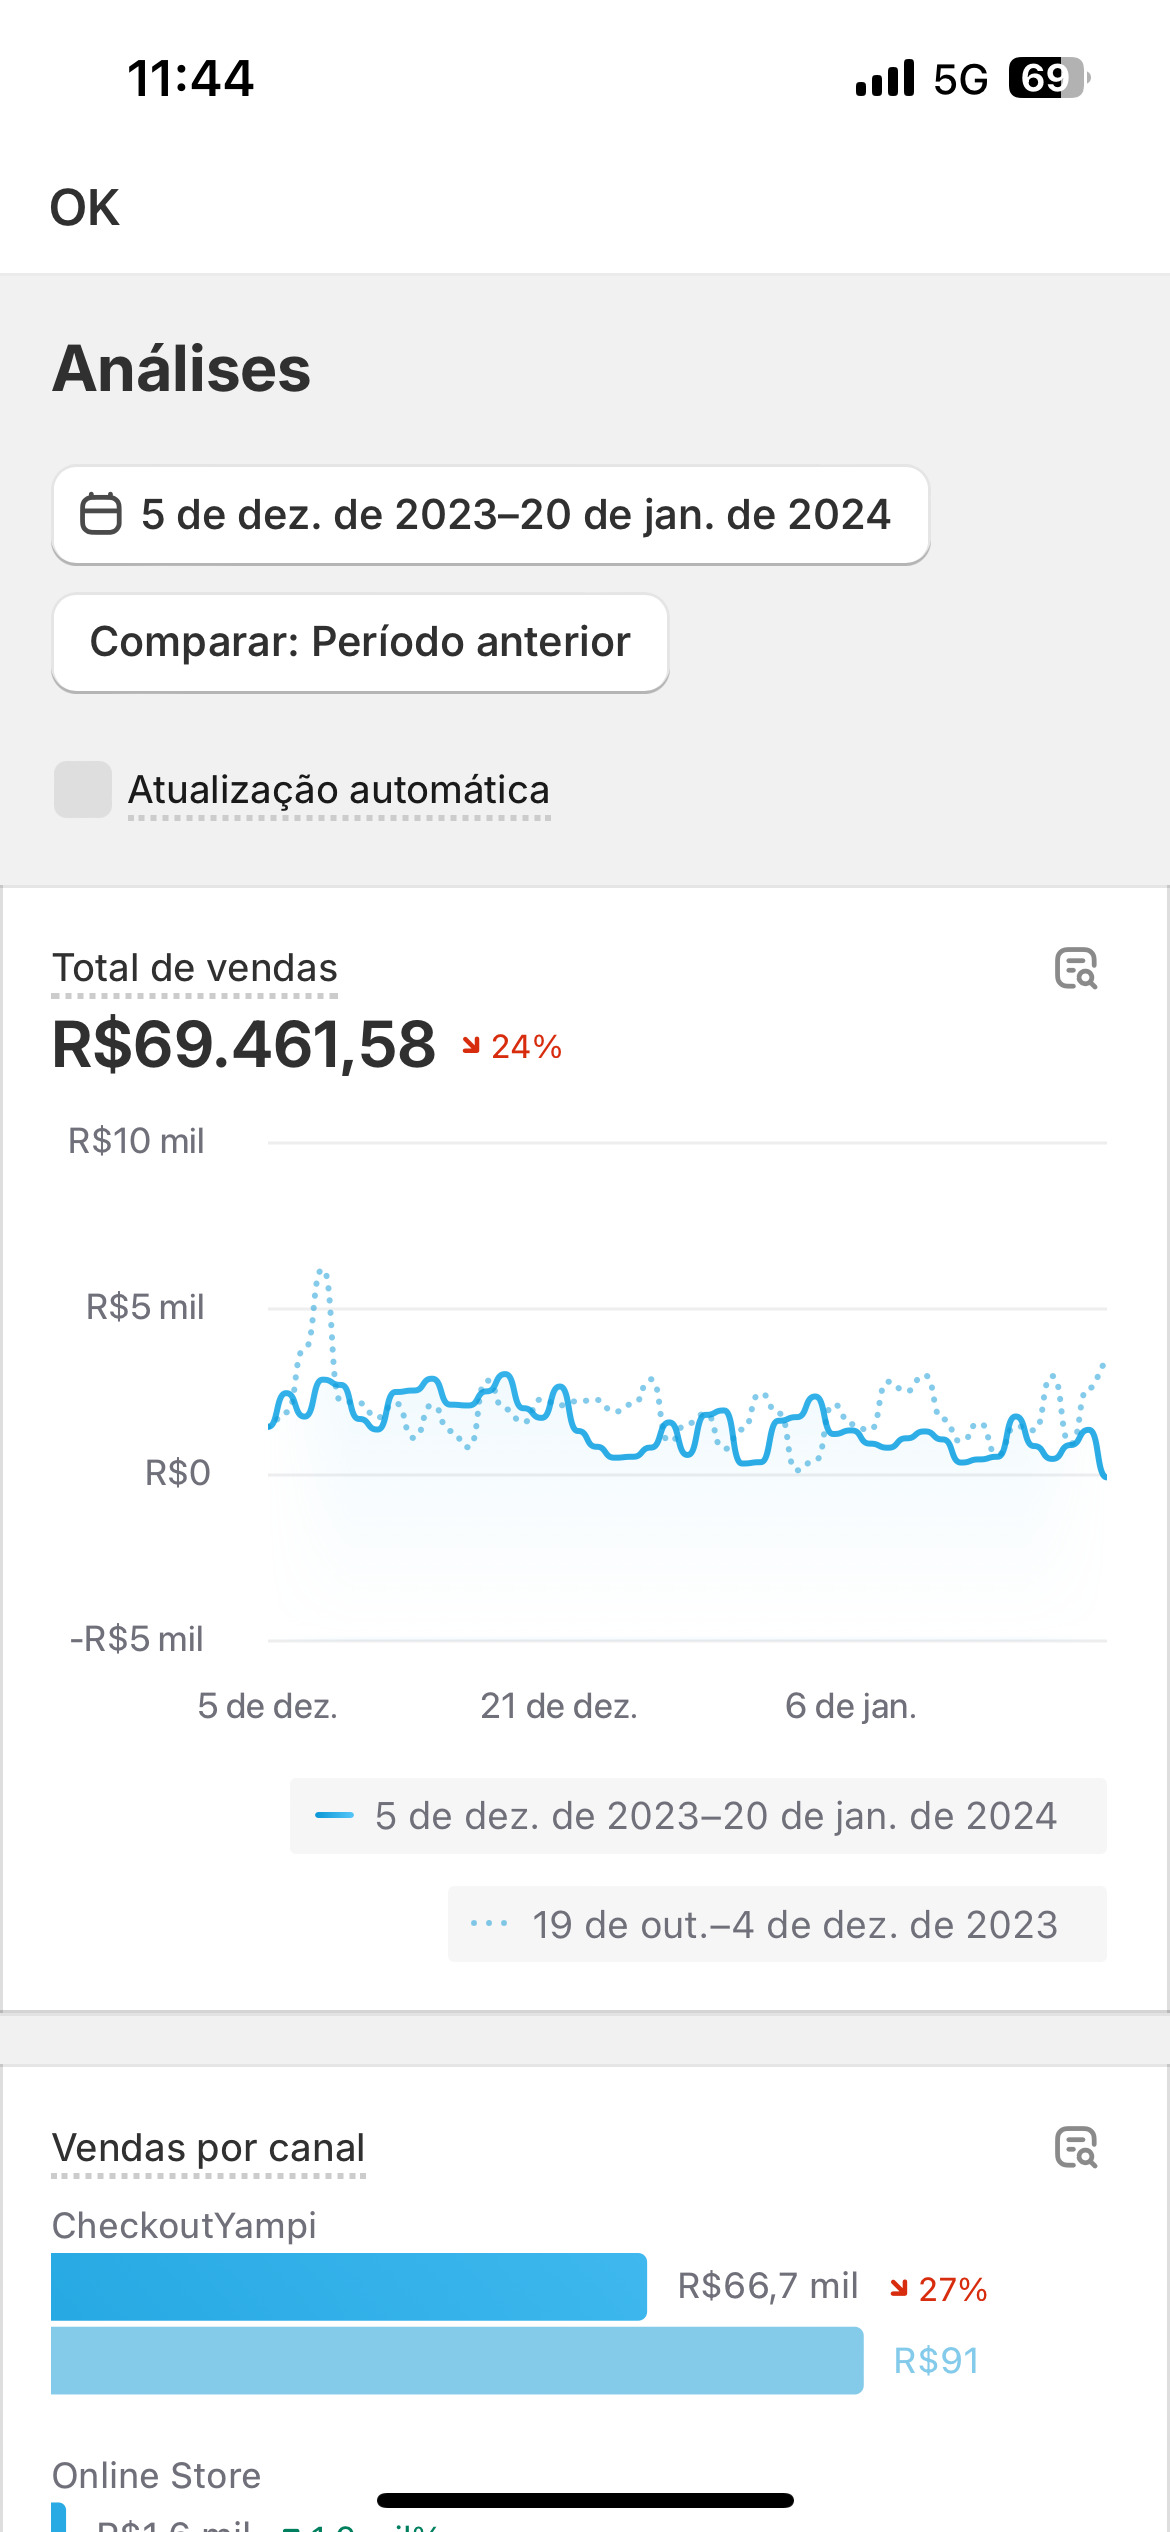Tap the cellular signal strength icon
This screenshot has height=2532, width=1170.
[885, 78]
